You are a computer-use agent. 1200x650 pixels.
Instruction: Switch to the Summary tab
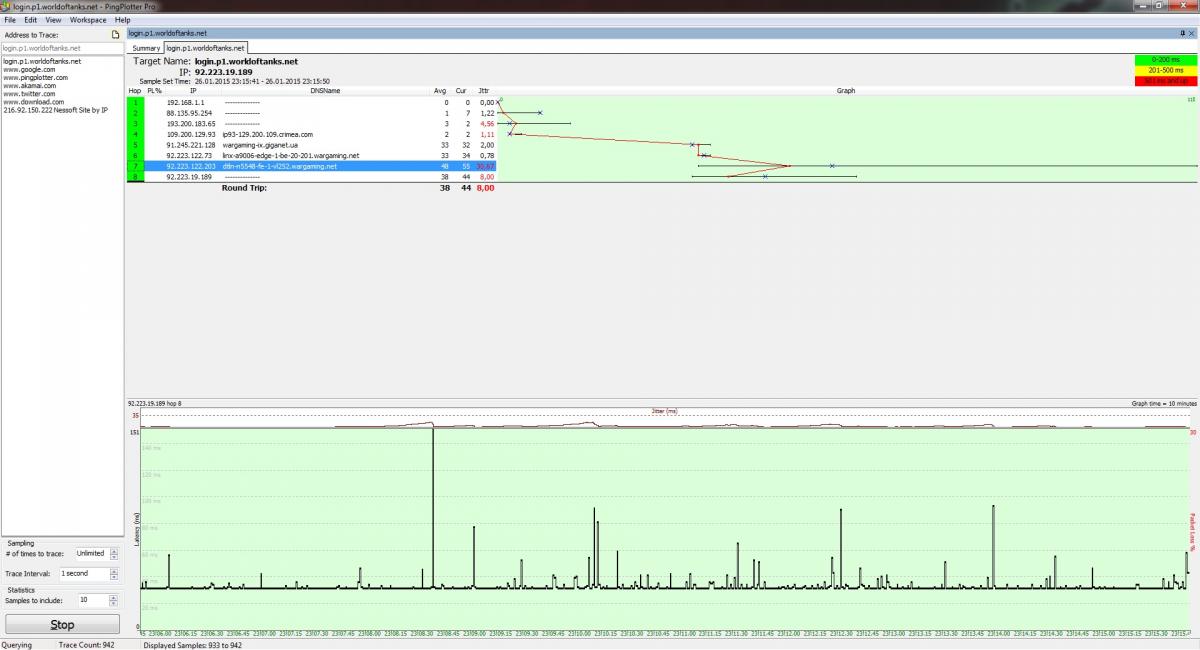pyautogui.click(x=146, y=48)
